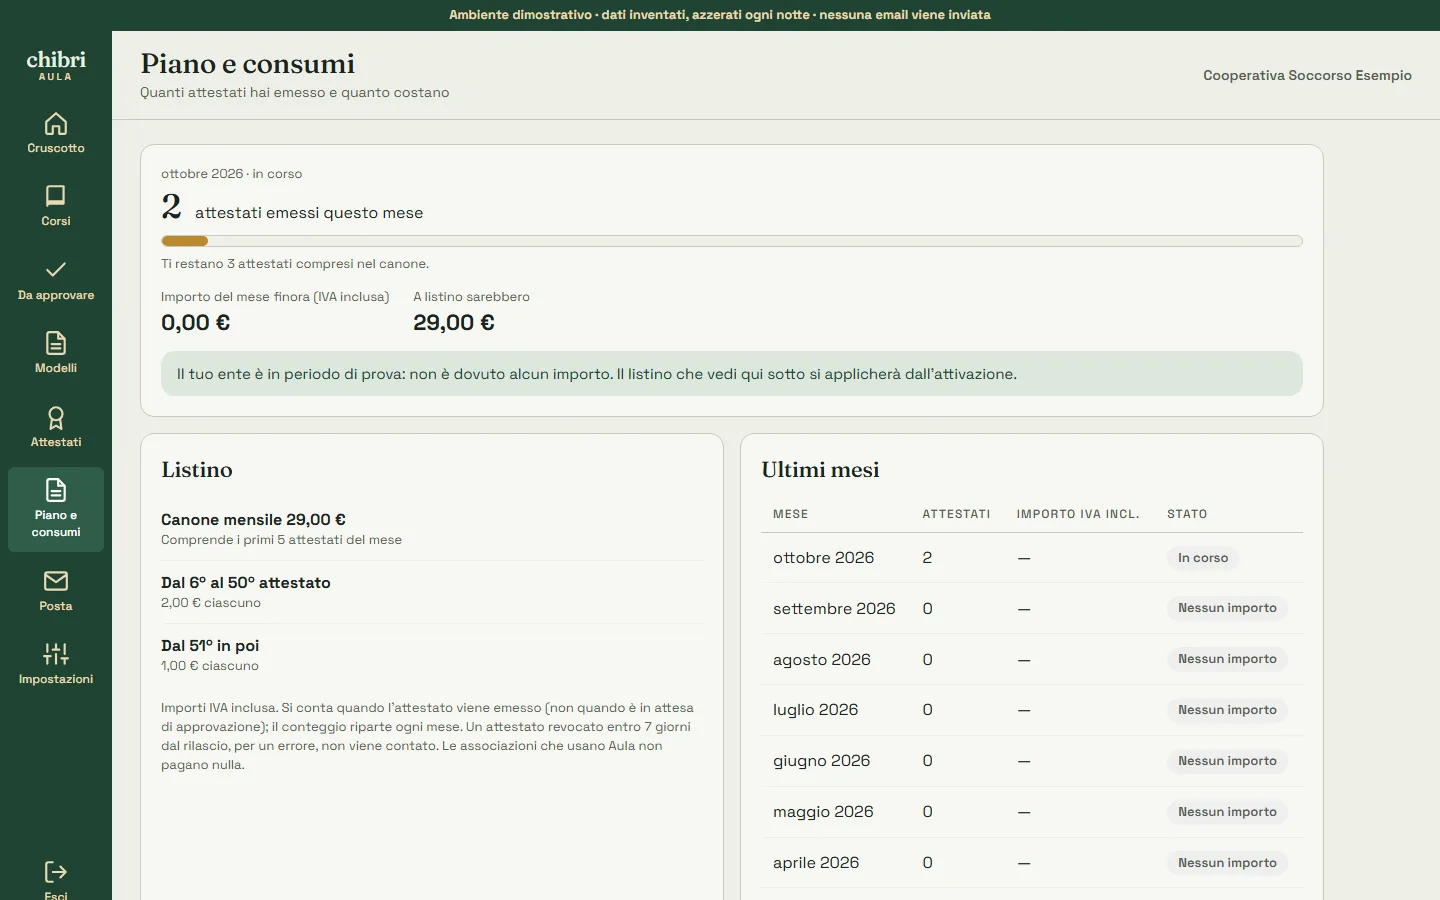Click the Impostazioni sidebar label
The width and height of the screenshot is (1440, 900).
[x=56, y=679]
